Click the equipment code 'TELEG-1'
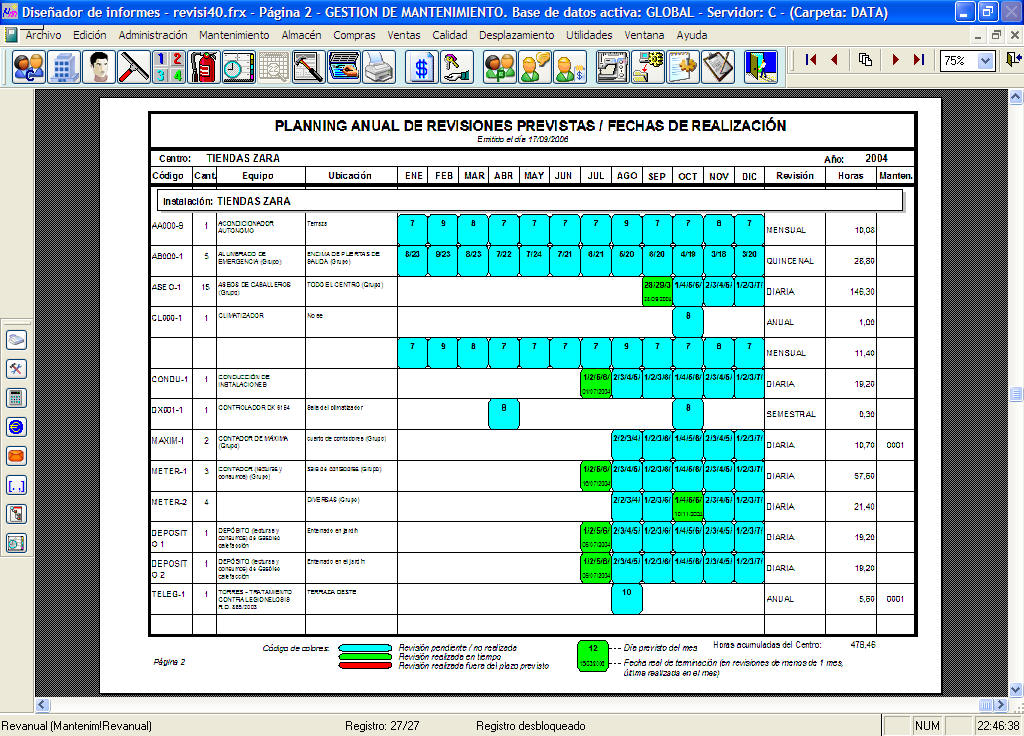This screenshot has height=736, width=1024. coord(168,594)
